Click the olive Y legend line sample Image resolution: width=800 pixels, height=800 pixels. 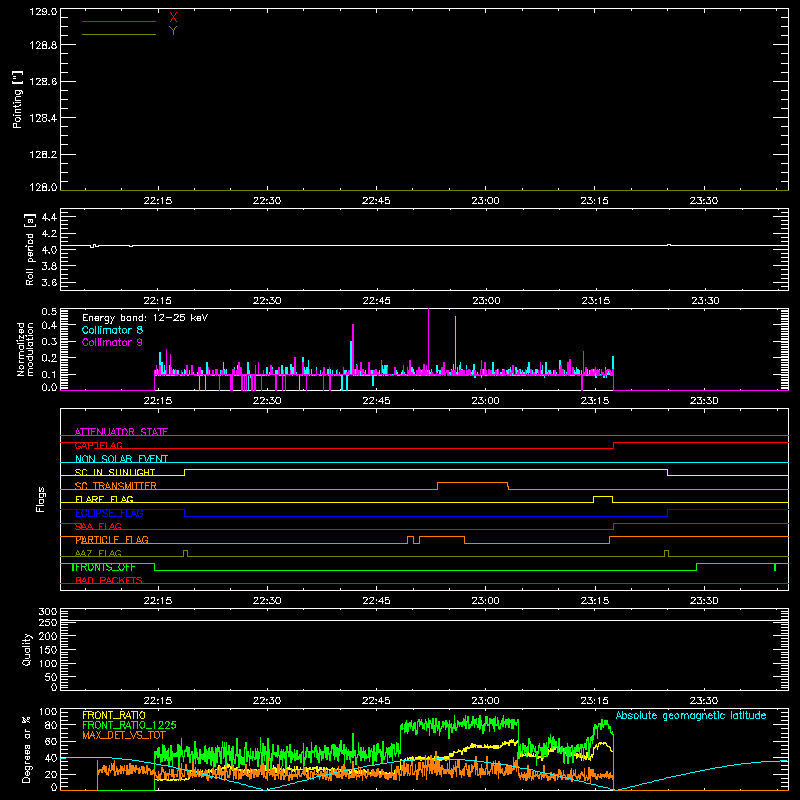pos(119,34)
